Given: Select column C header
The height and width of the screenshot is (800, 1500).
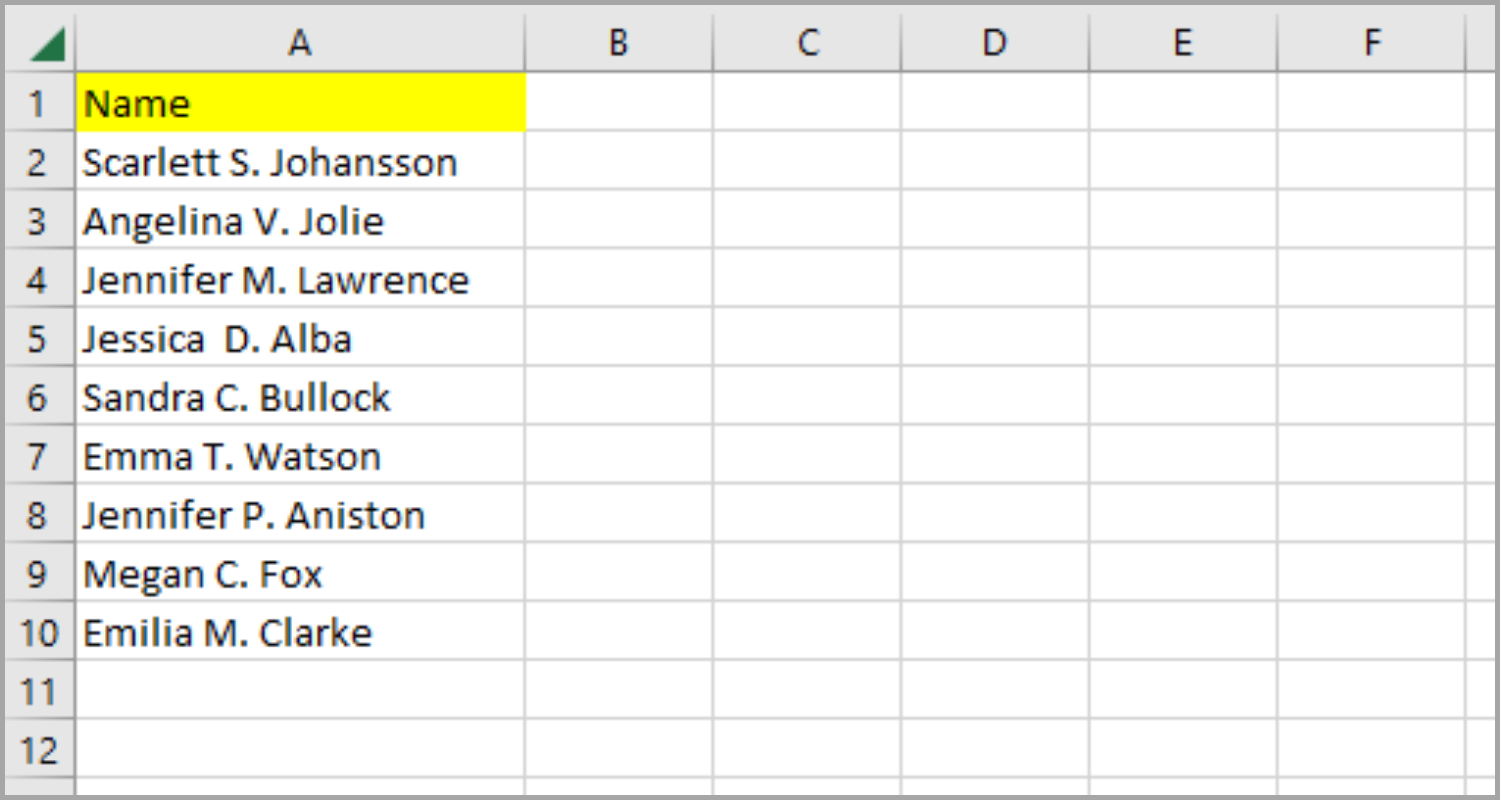Looking at the screenshot, I should pos(806,42).
